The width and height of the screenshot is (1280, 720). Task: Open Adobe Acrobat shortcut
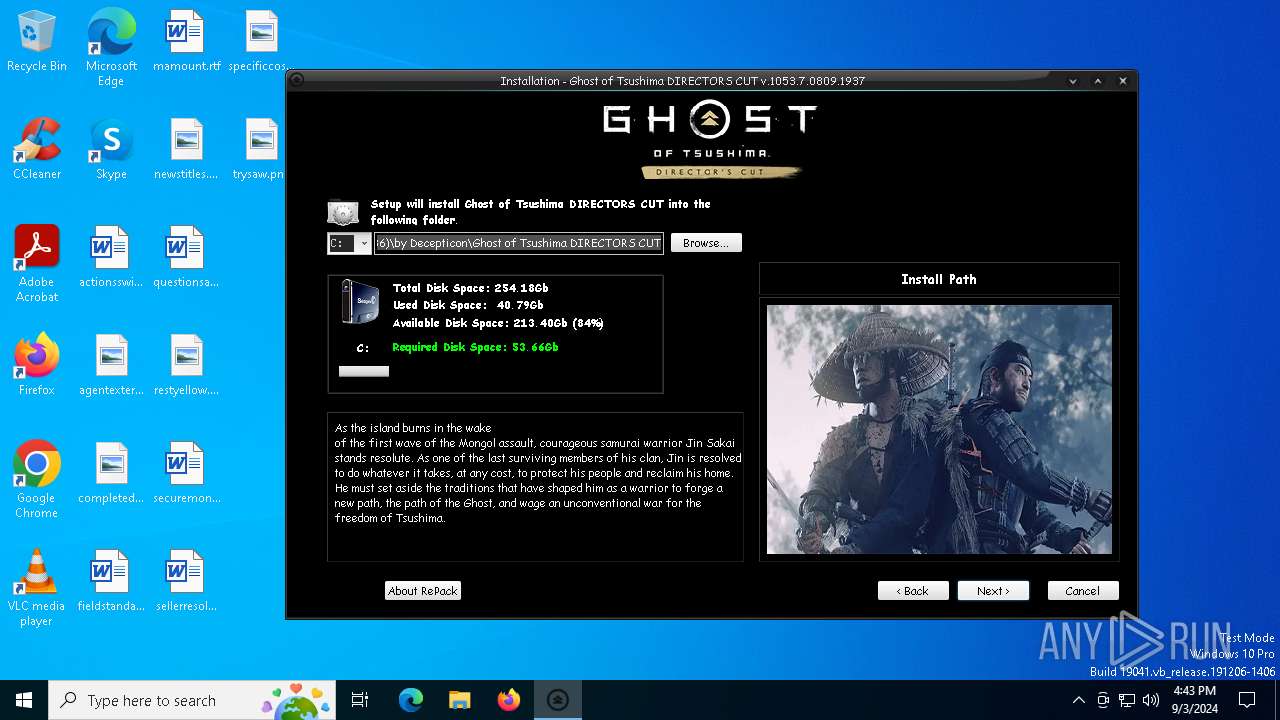coord(37,264)
